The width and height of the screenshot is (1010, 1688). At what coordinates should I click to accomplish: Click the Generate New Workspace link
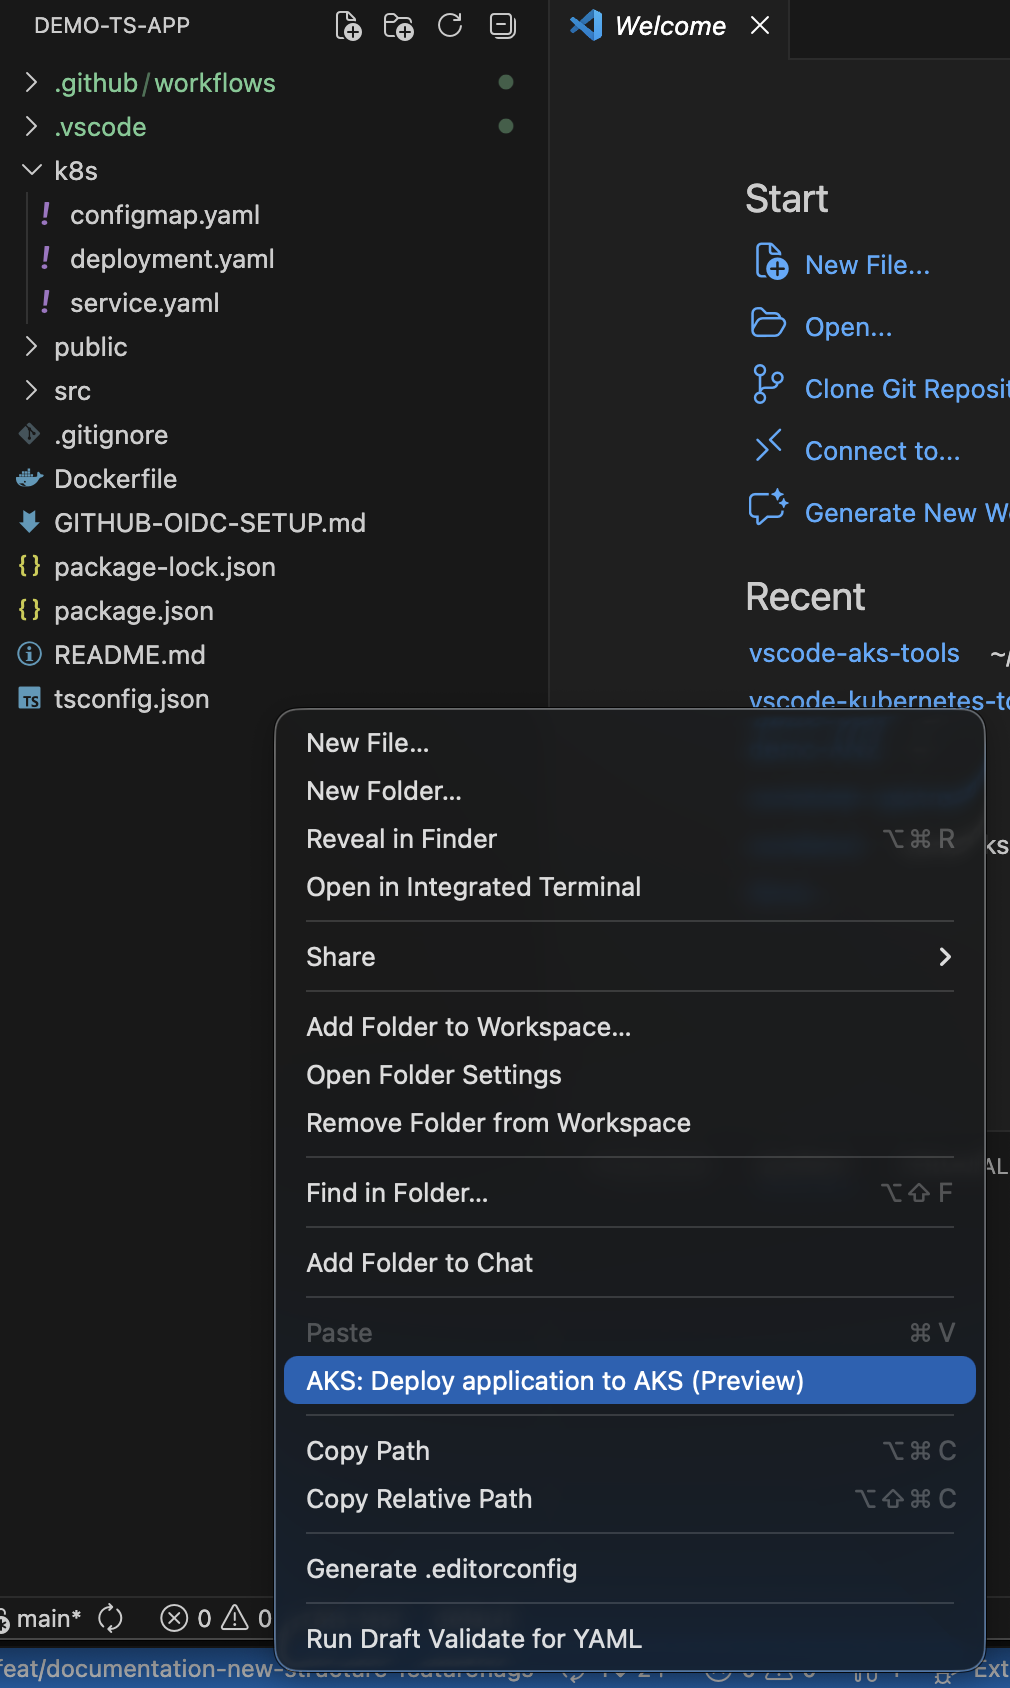point(907,513)
